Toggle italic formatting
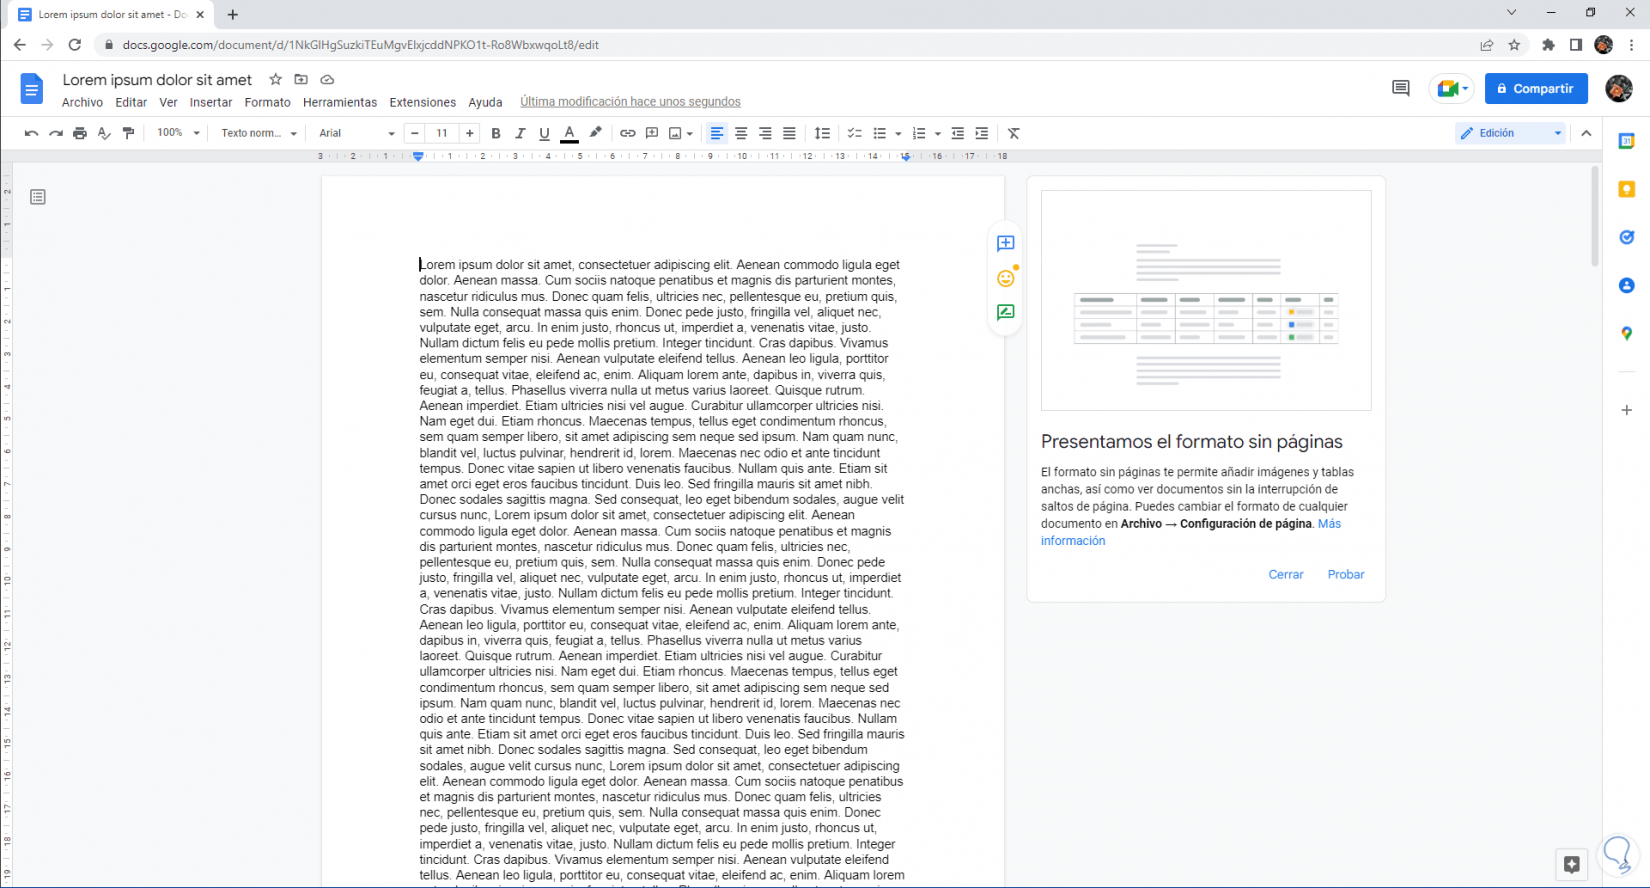 pyautogui.click(x=520, y=133)
